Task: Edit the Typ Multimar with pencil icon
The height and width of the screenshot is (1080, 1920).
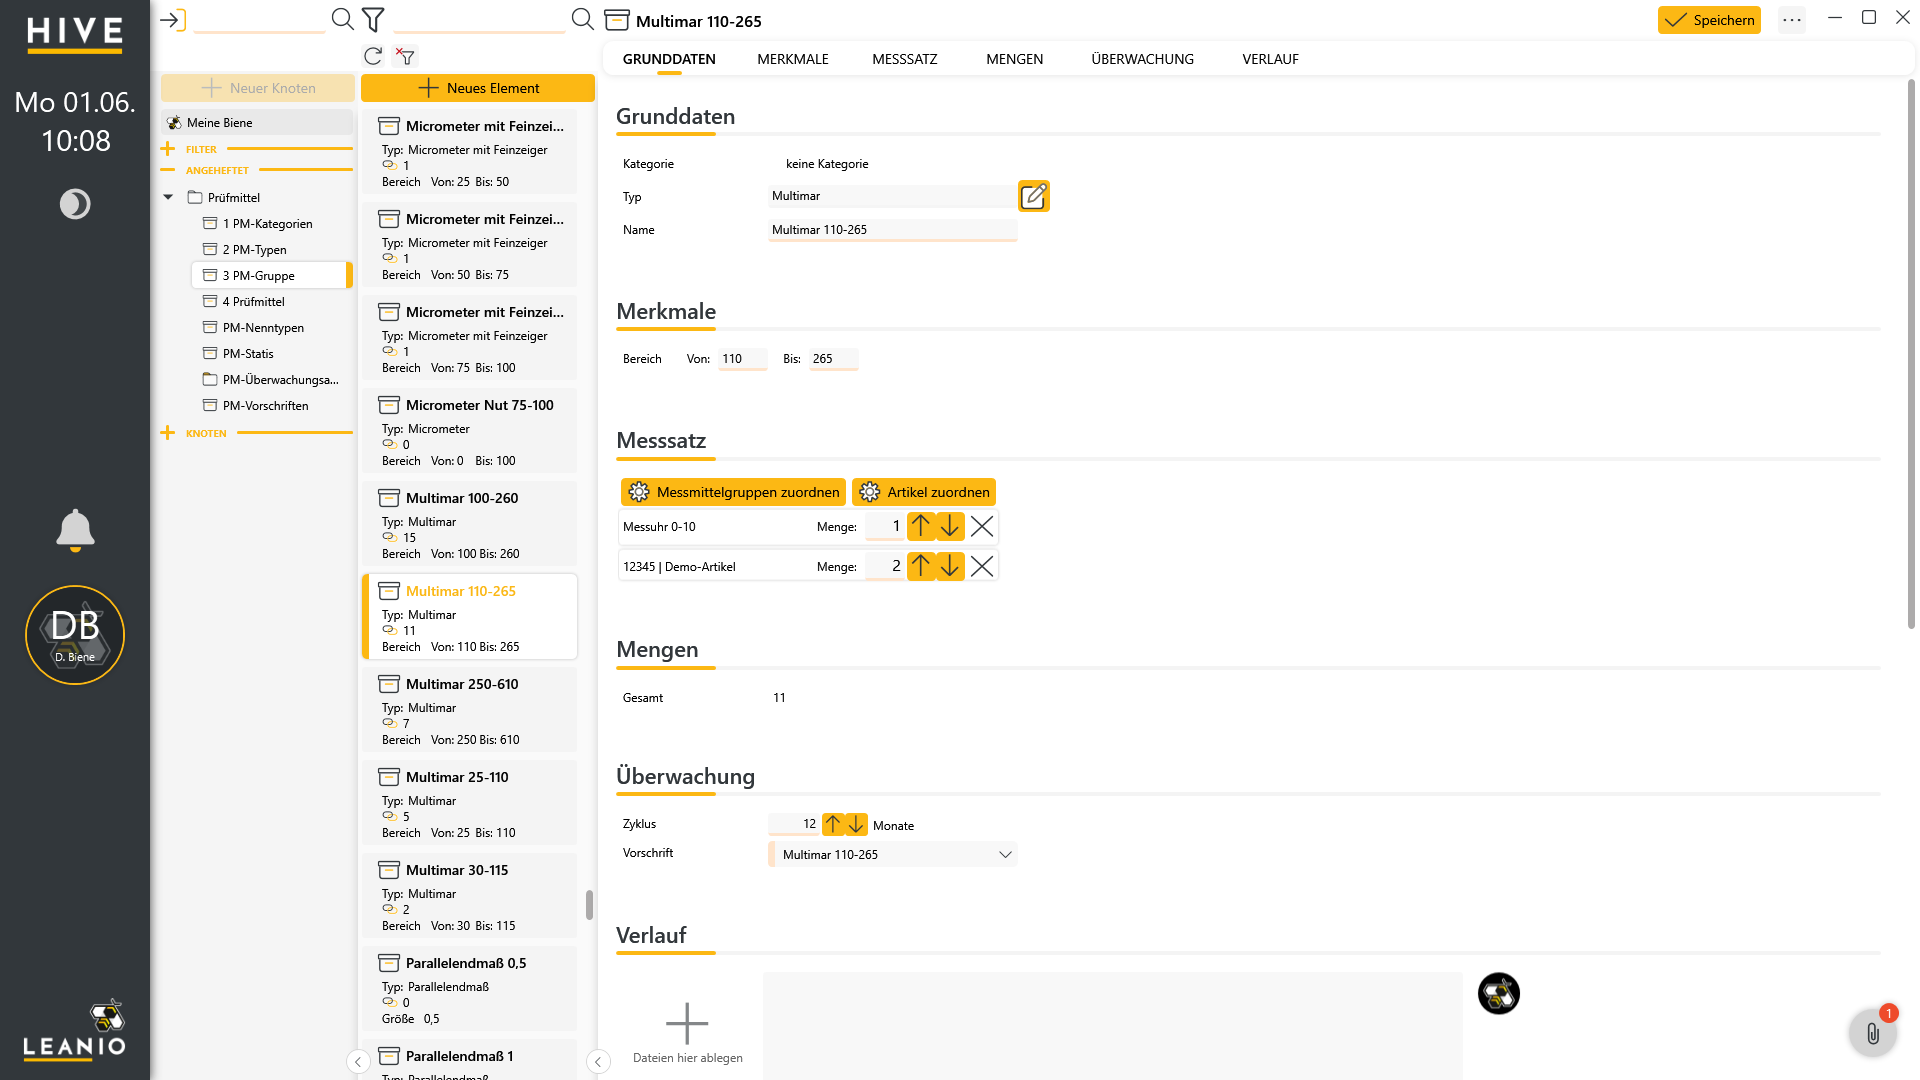Action: (1033, 196)
